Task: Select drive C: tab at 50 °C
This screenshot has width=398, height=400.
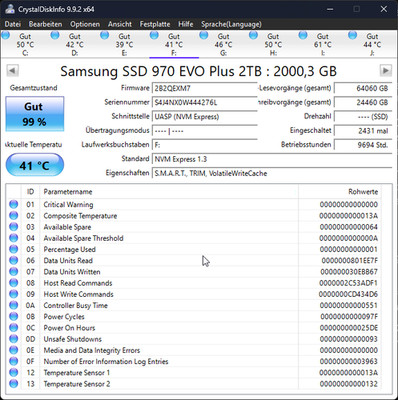Action: tap(25, 44)
